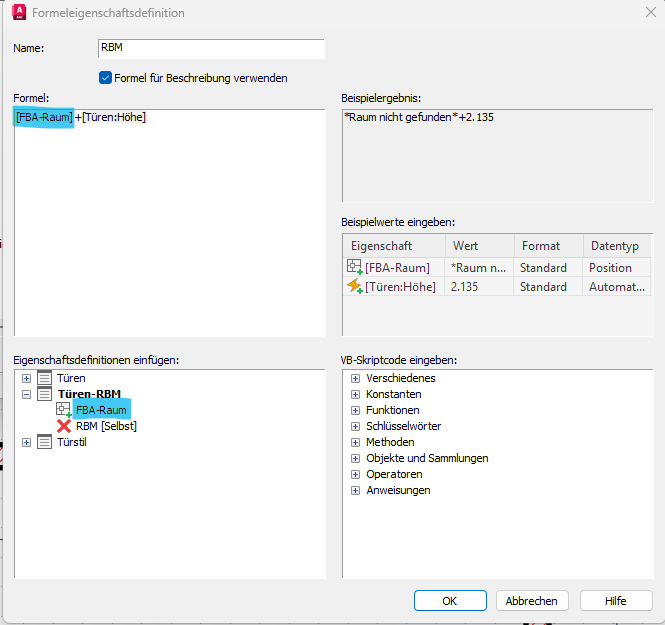Image resolution: width=665 pixels, height=625 pixels.
Task: Click into the Name input field
Action: (211, 49)
